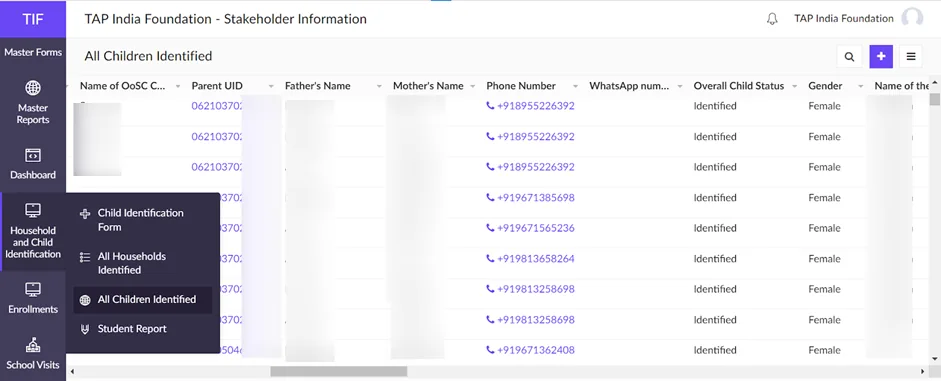Open the Father's Name column dropdown arrow

click(379, 86)
